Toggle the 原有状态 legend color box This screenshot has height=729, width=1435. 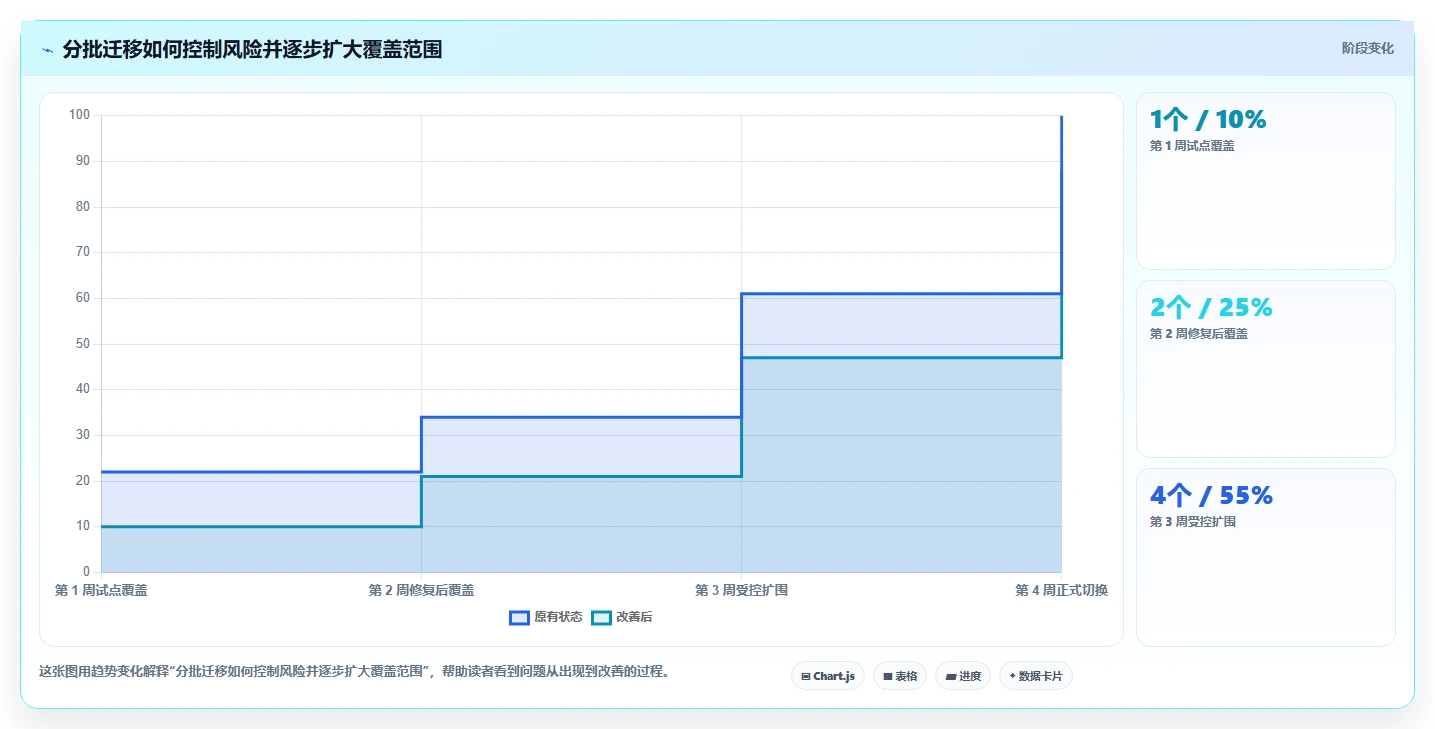tap(519, 618)
